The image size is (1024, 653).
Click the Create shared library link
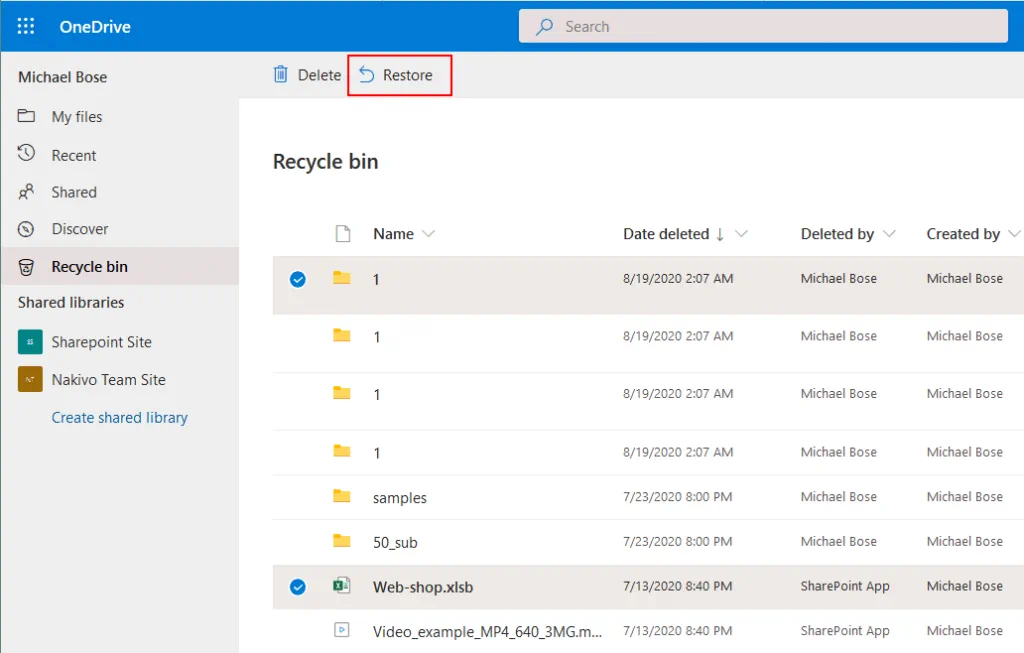pos(119,418)
